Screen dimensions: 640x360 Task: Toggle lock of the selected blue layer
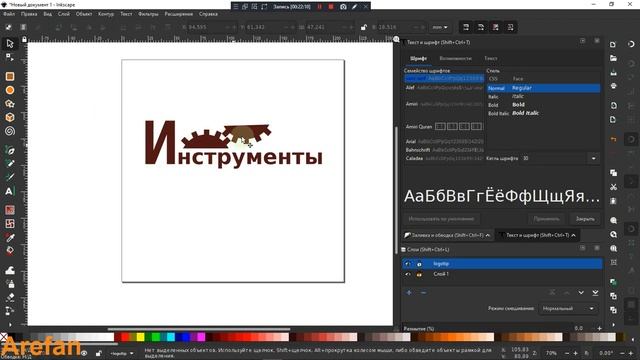[419, 264]
